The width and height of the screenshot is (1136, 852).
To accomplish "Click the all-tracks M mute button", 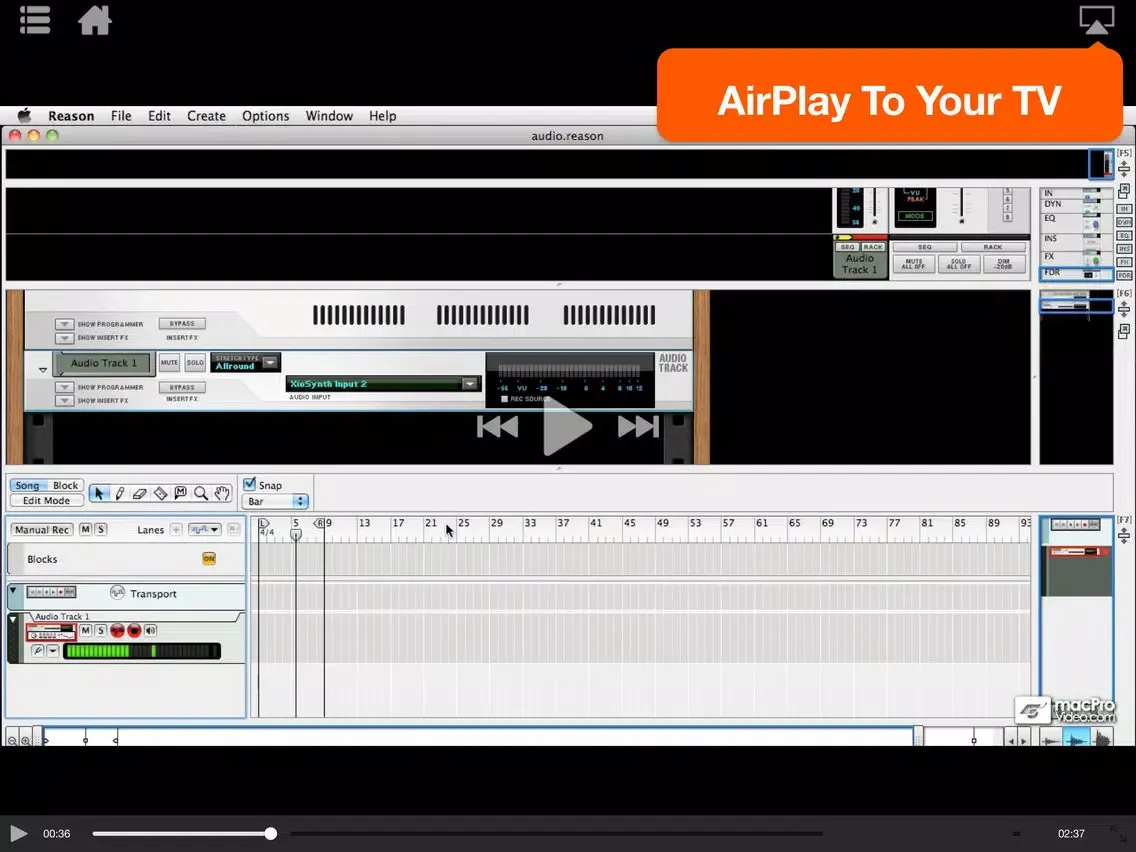I will click(x=85, y=530).
